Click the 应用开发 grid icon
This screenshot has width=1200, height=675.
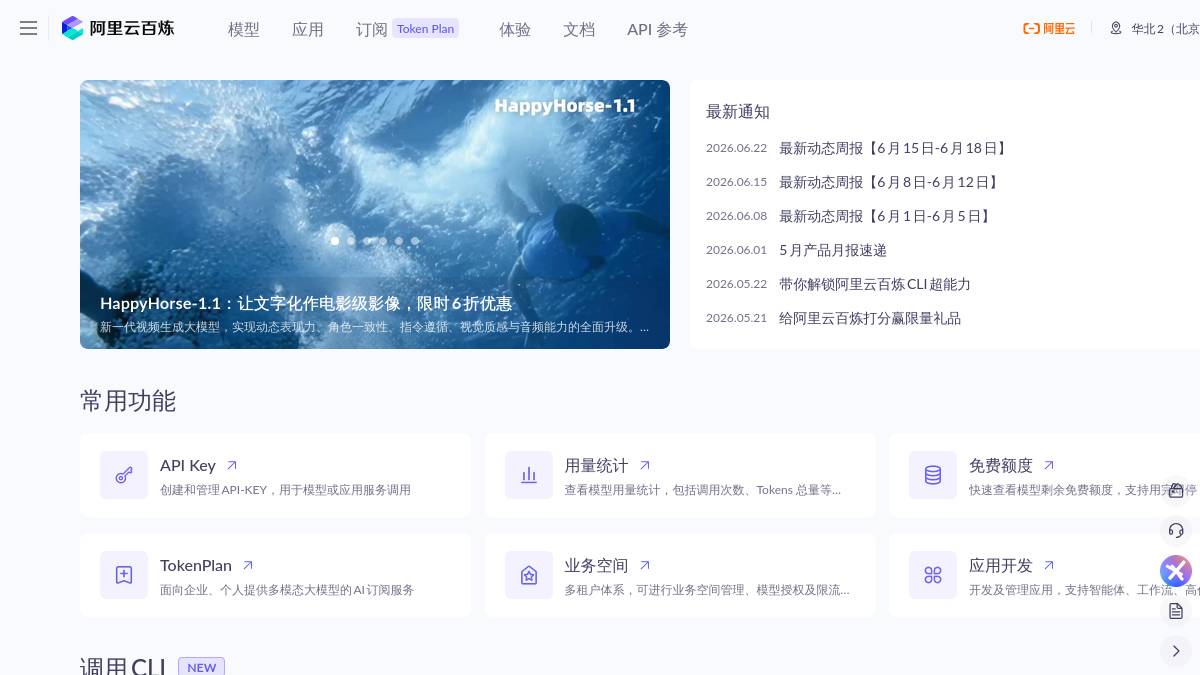tap(933, 575)
